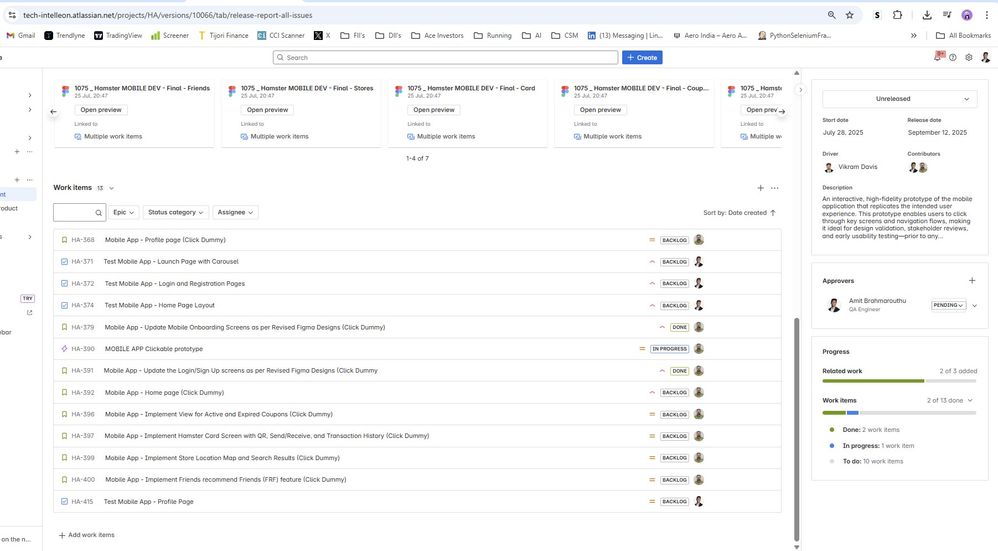Click the epic lightning icon of HA-390

point(64,349)
